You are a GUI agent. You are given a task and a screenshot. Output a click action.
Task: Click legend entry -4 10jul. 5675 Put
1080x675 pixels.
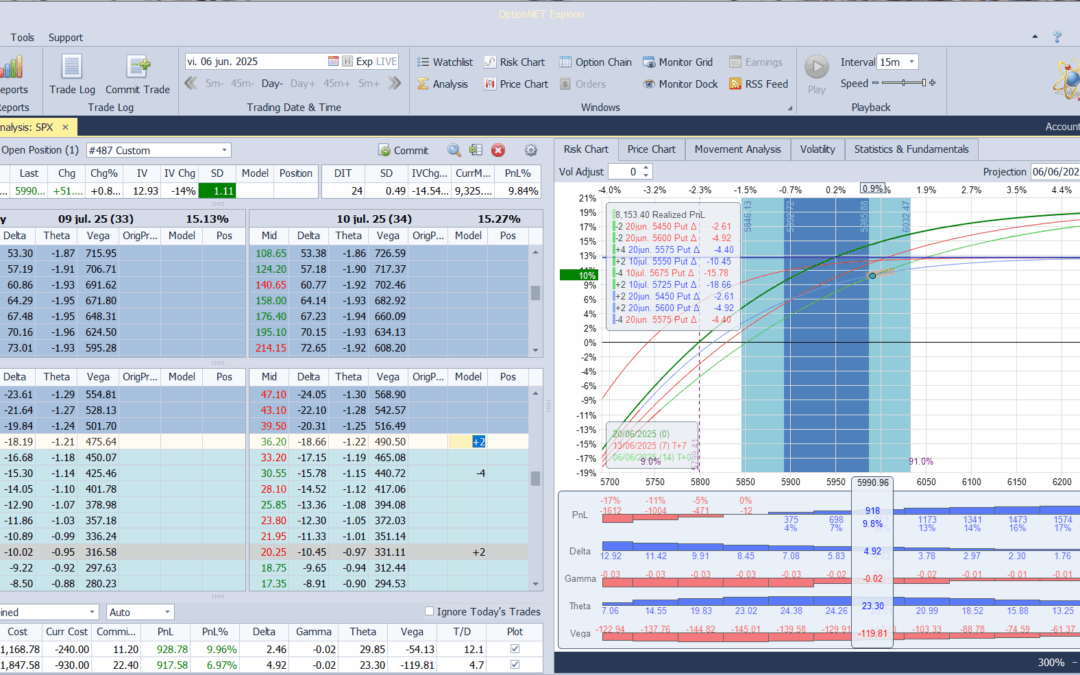click(672, 273)
